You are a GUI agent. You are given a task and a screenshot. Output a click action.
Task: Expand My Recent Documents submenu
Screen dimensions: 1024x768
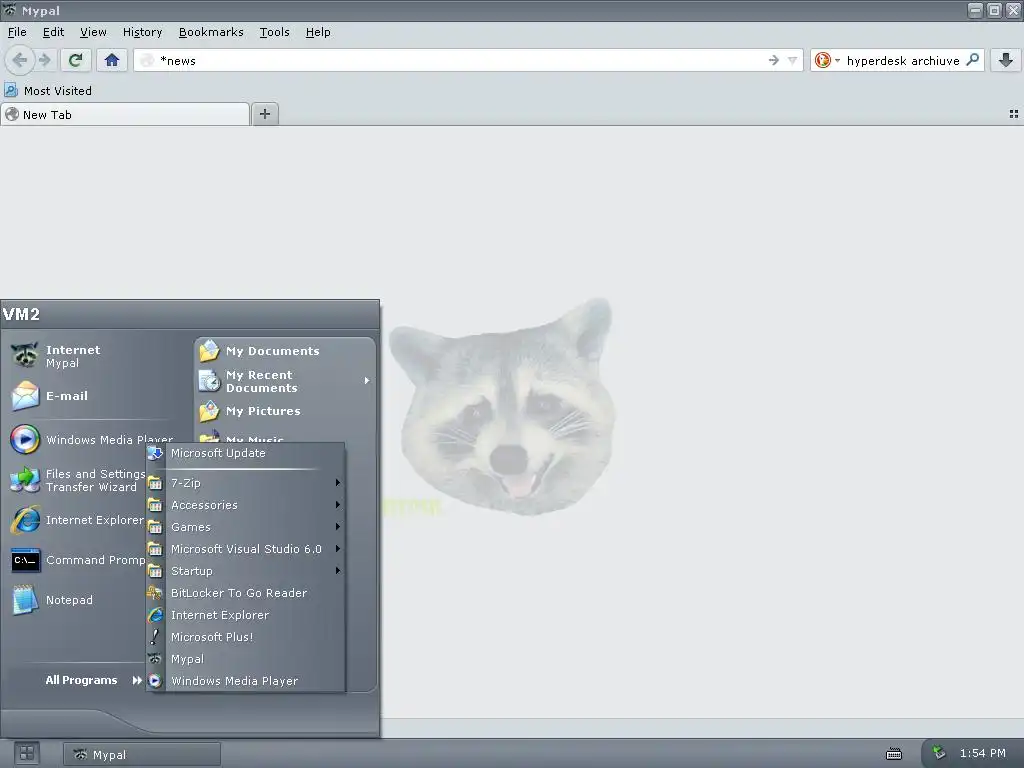pyautogui.click(x=285, y=381)
